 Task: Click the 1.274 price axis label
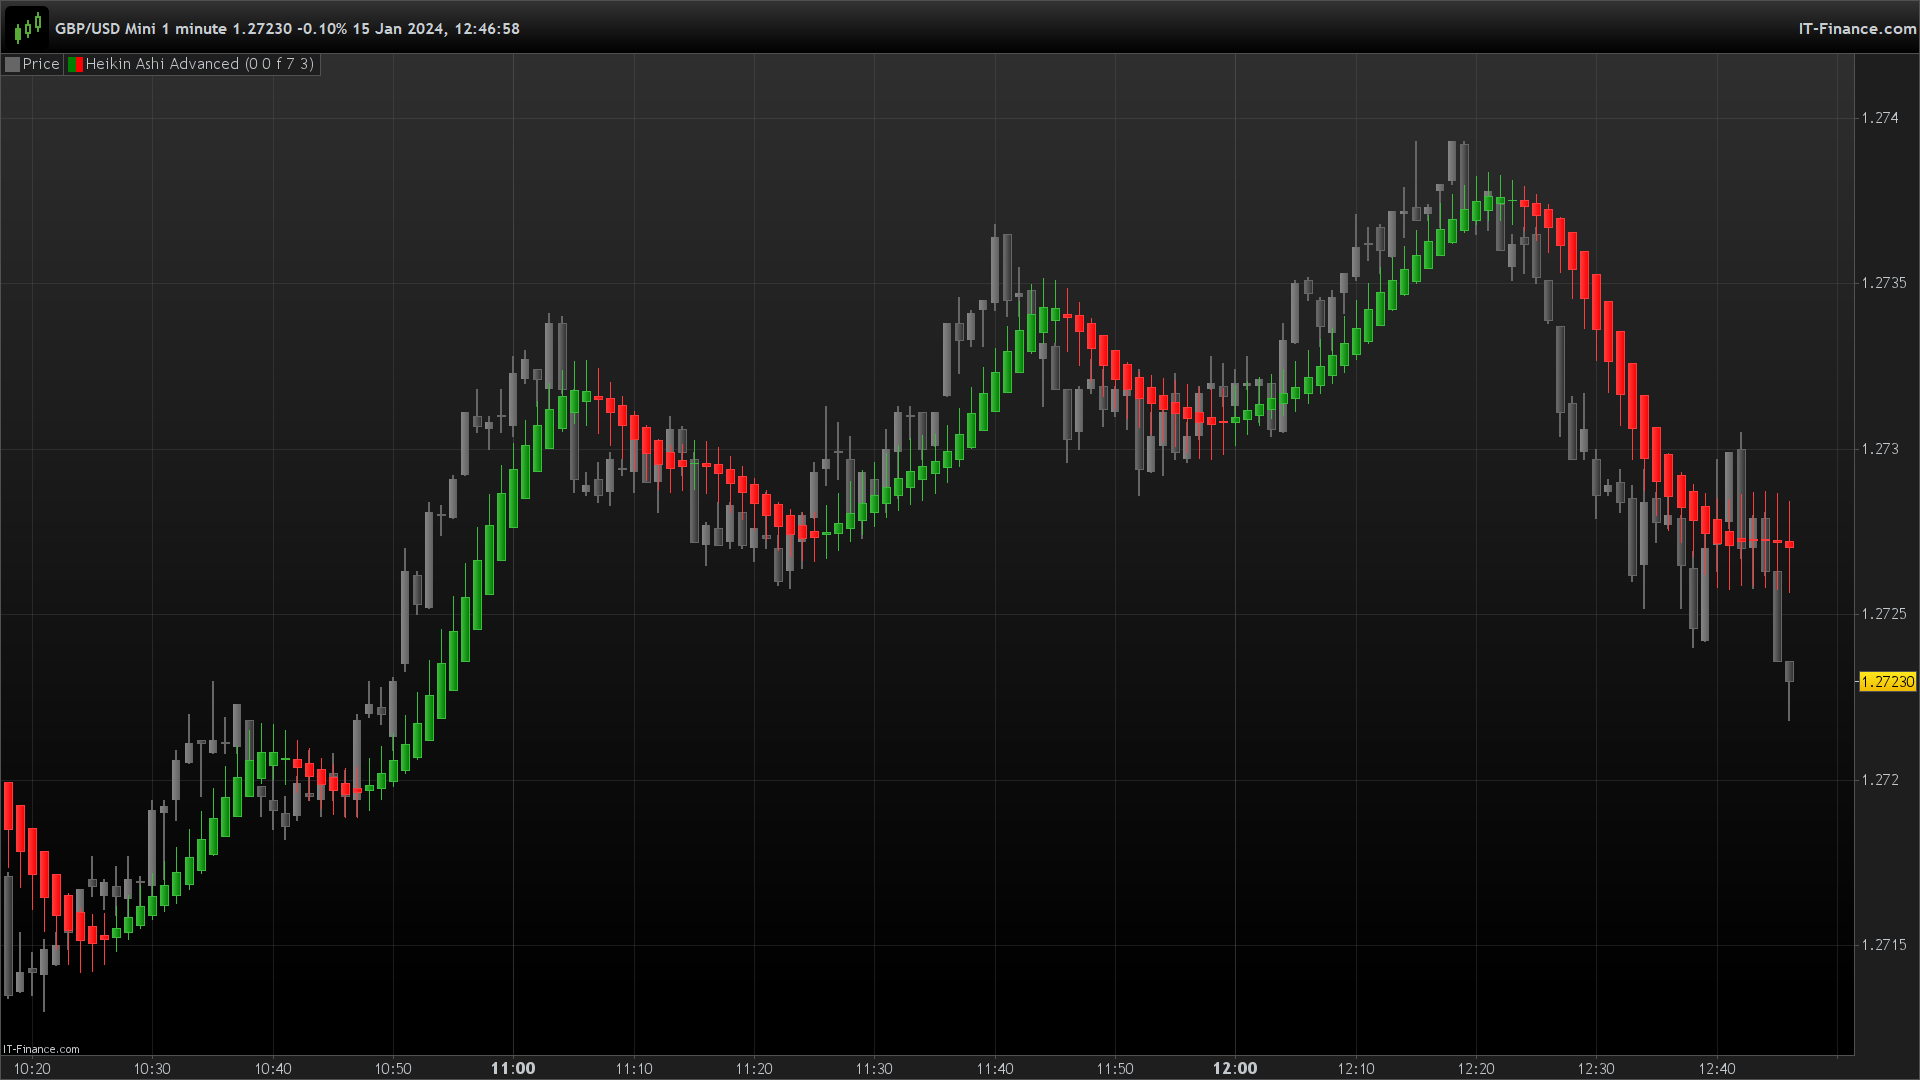click(x=1879, y=118)
